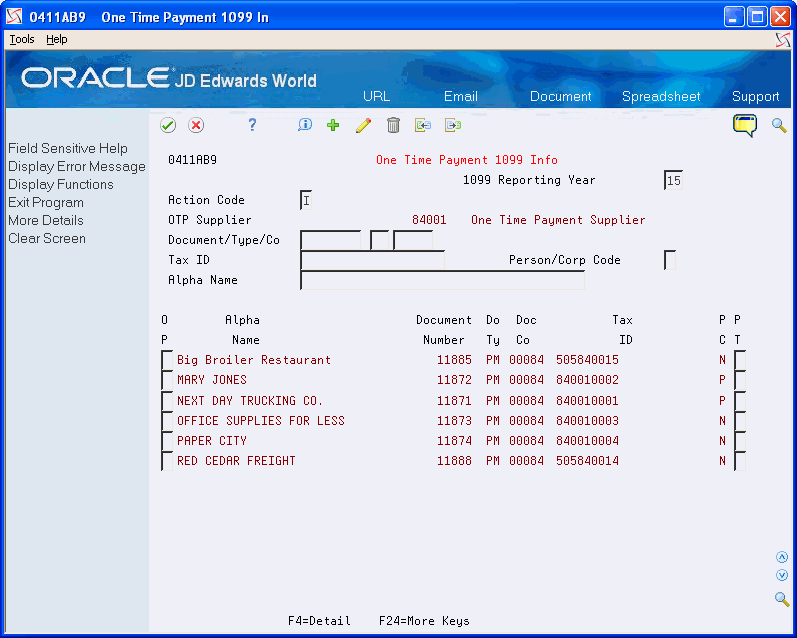
Task: Click the next record arrow icon
Action: tap(453, 125)
